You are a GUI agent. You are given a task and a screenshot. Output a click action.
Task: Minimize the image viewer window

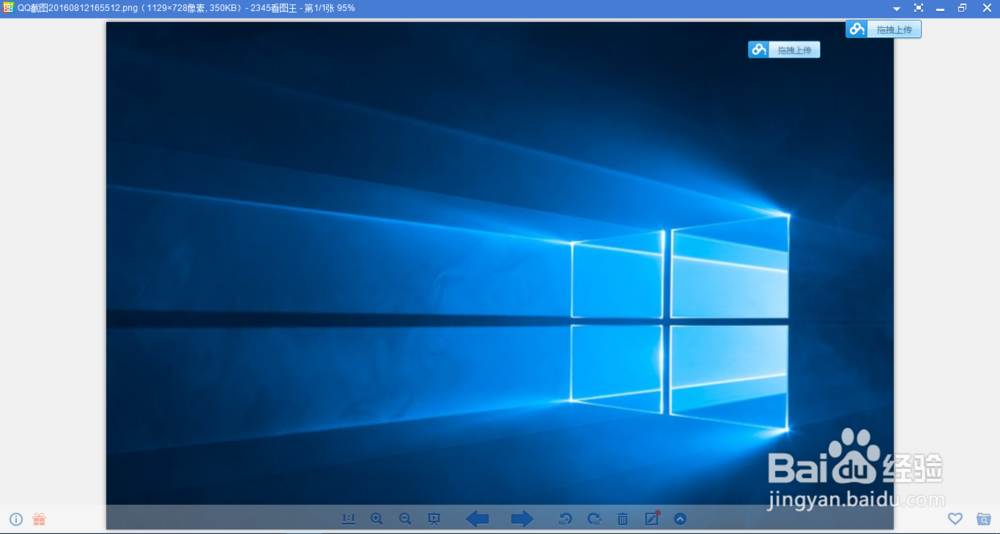[x=940, y=8]
